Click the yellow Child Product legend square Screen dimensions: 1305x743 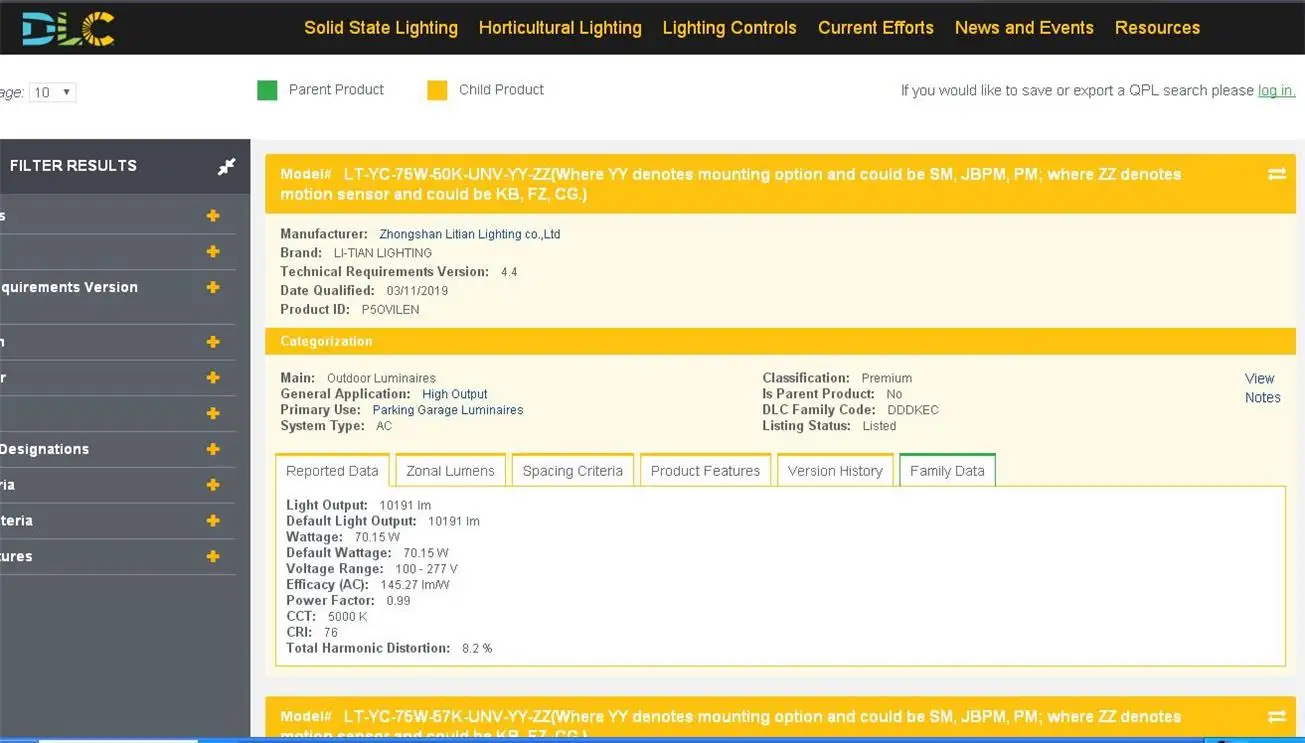[x=437, y=90]
